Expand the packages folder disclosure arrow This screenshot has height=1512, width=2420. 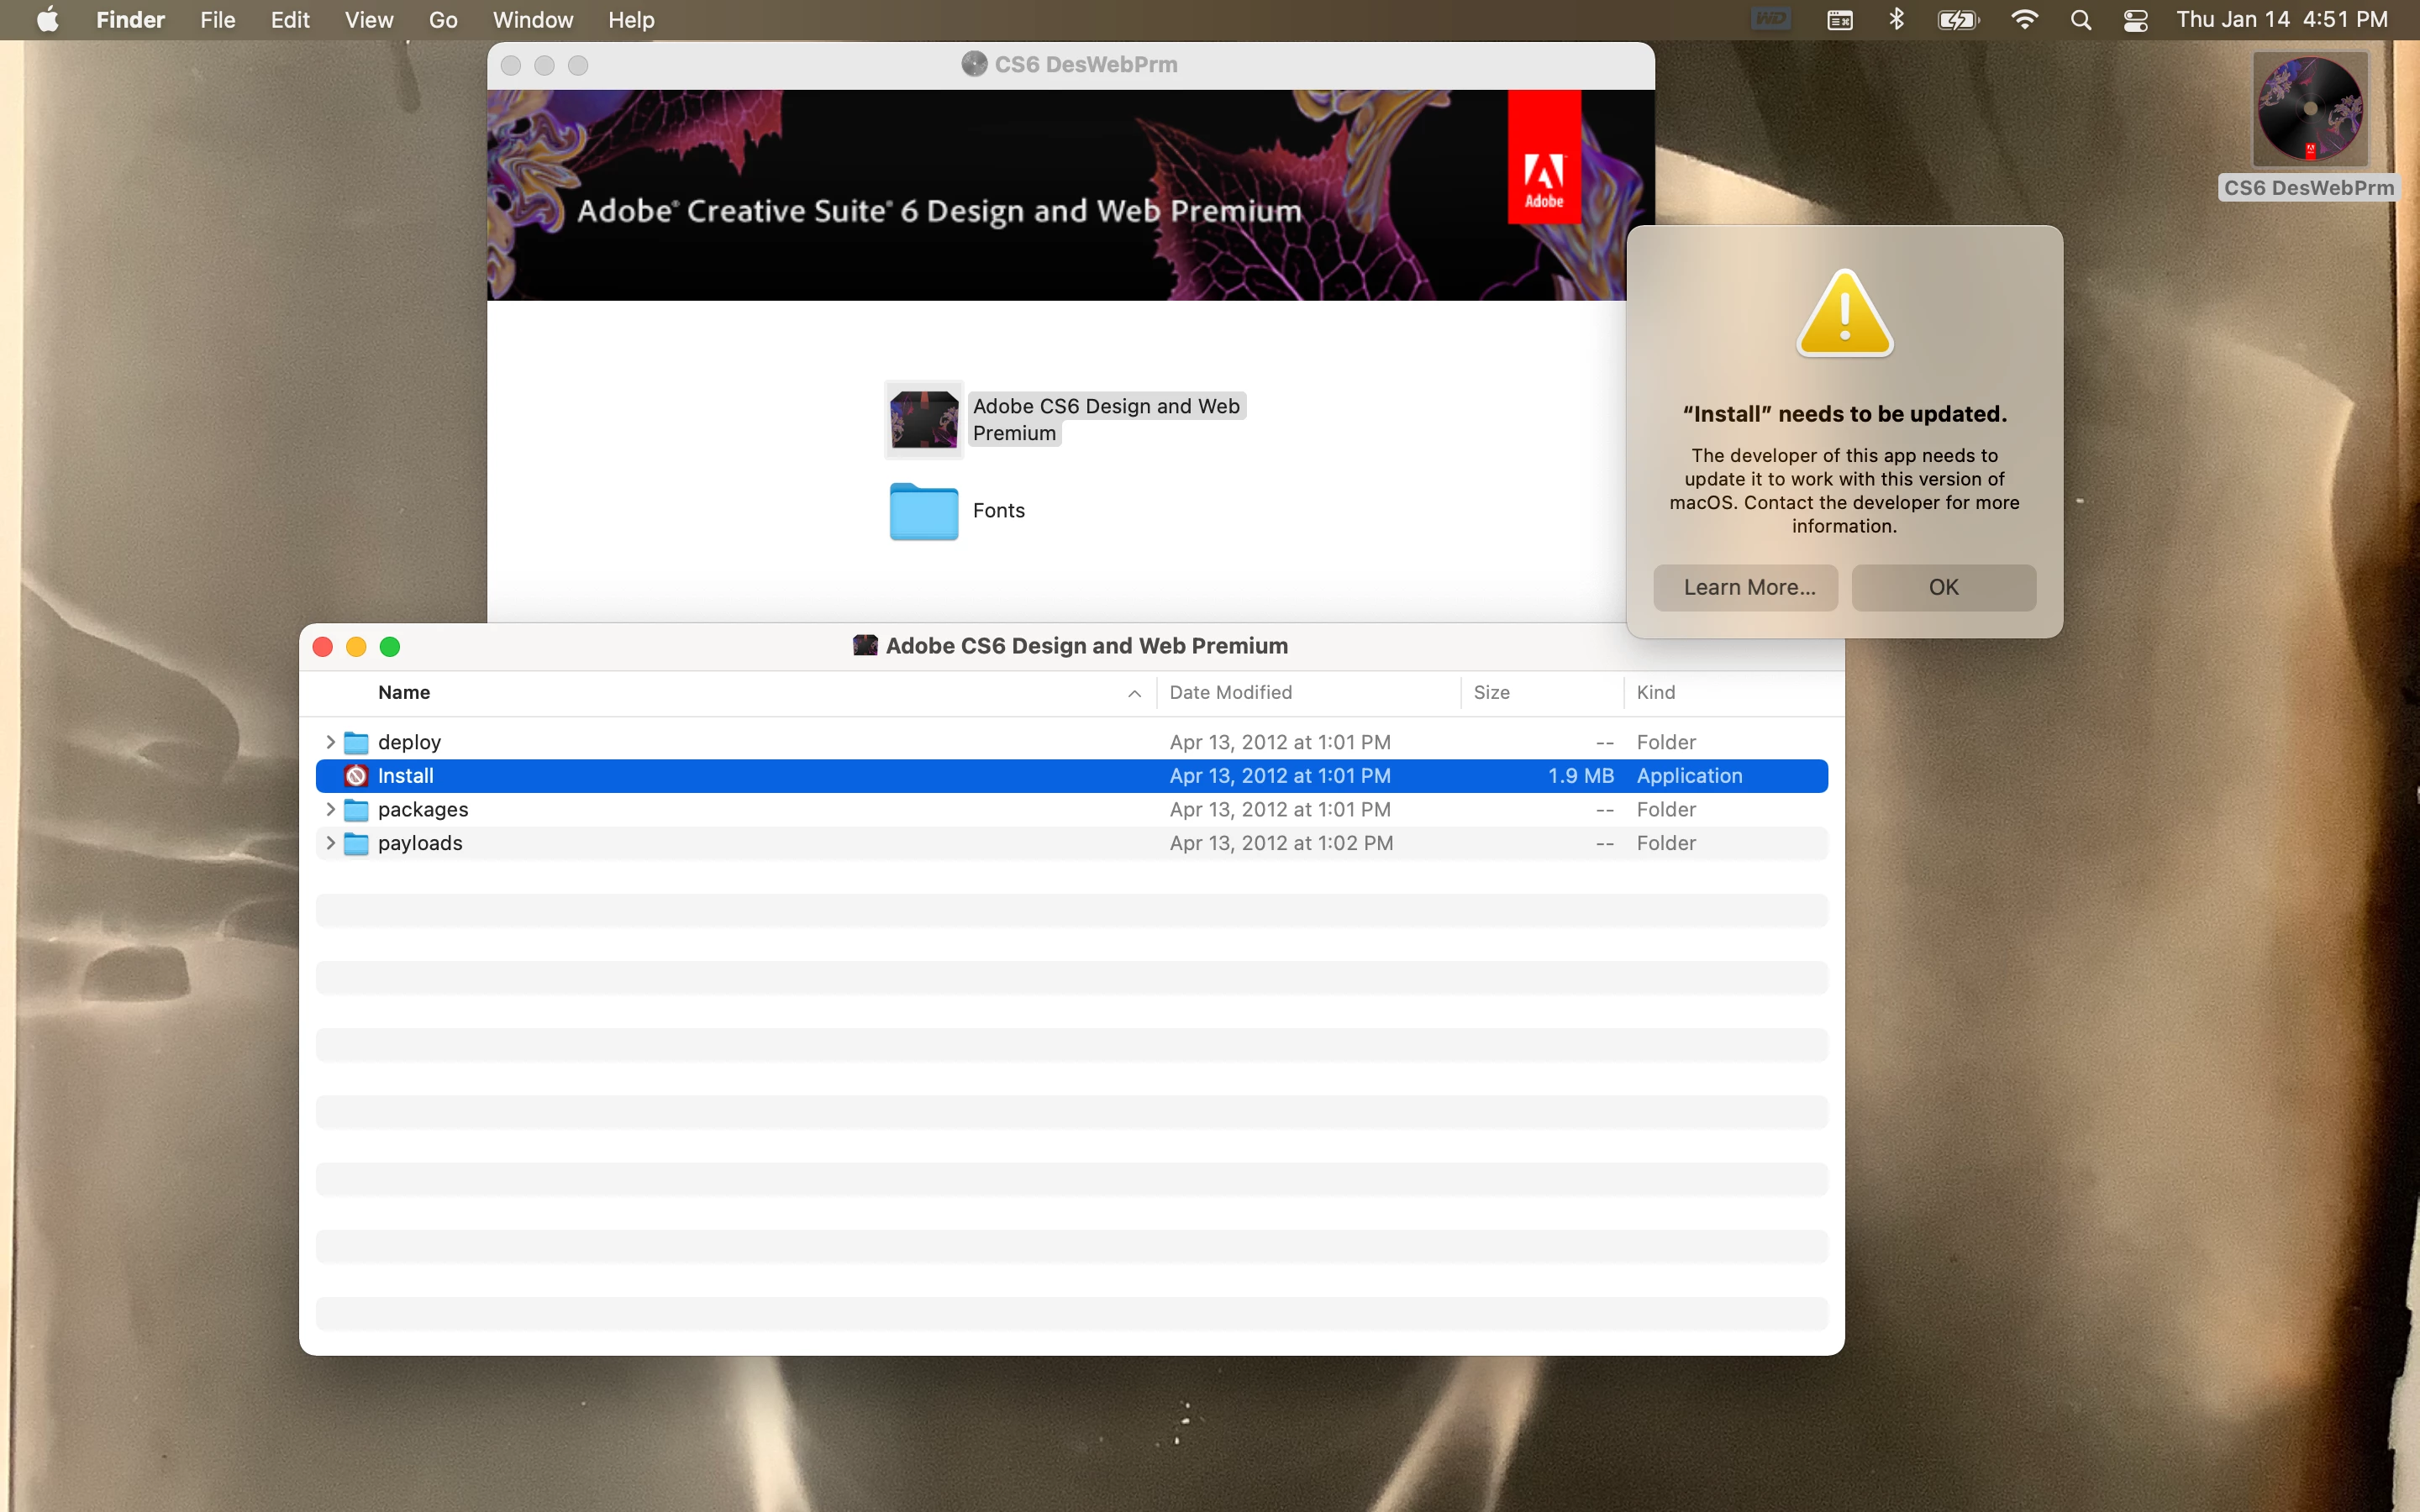(x=330, y=809)
